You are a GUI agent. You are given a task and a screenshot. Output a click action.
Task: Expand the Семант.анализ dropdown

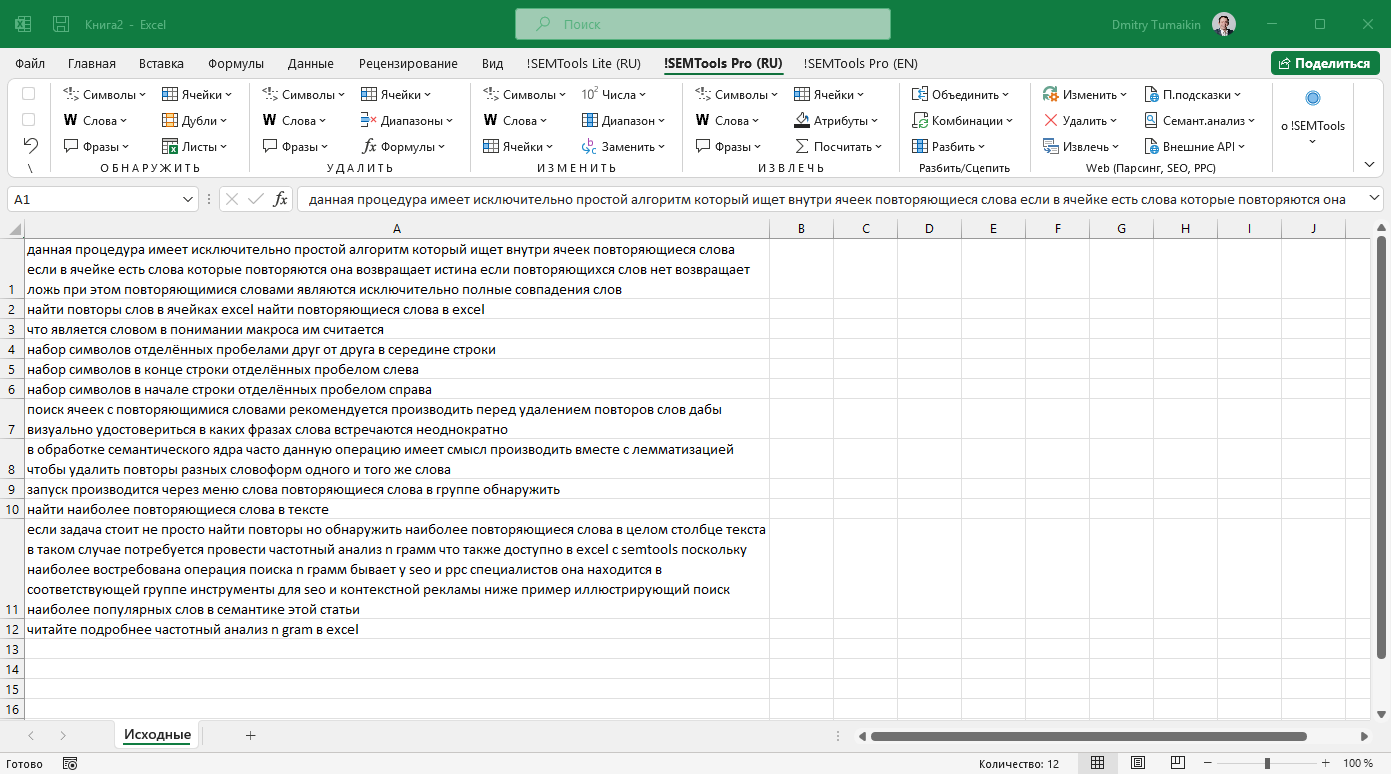click(x=1200, y=121)
